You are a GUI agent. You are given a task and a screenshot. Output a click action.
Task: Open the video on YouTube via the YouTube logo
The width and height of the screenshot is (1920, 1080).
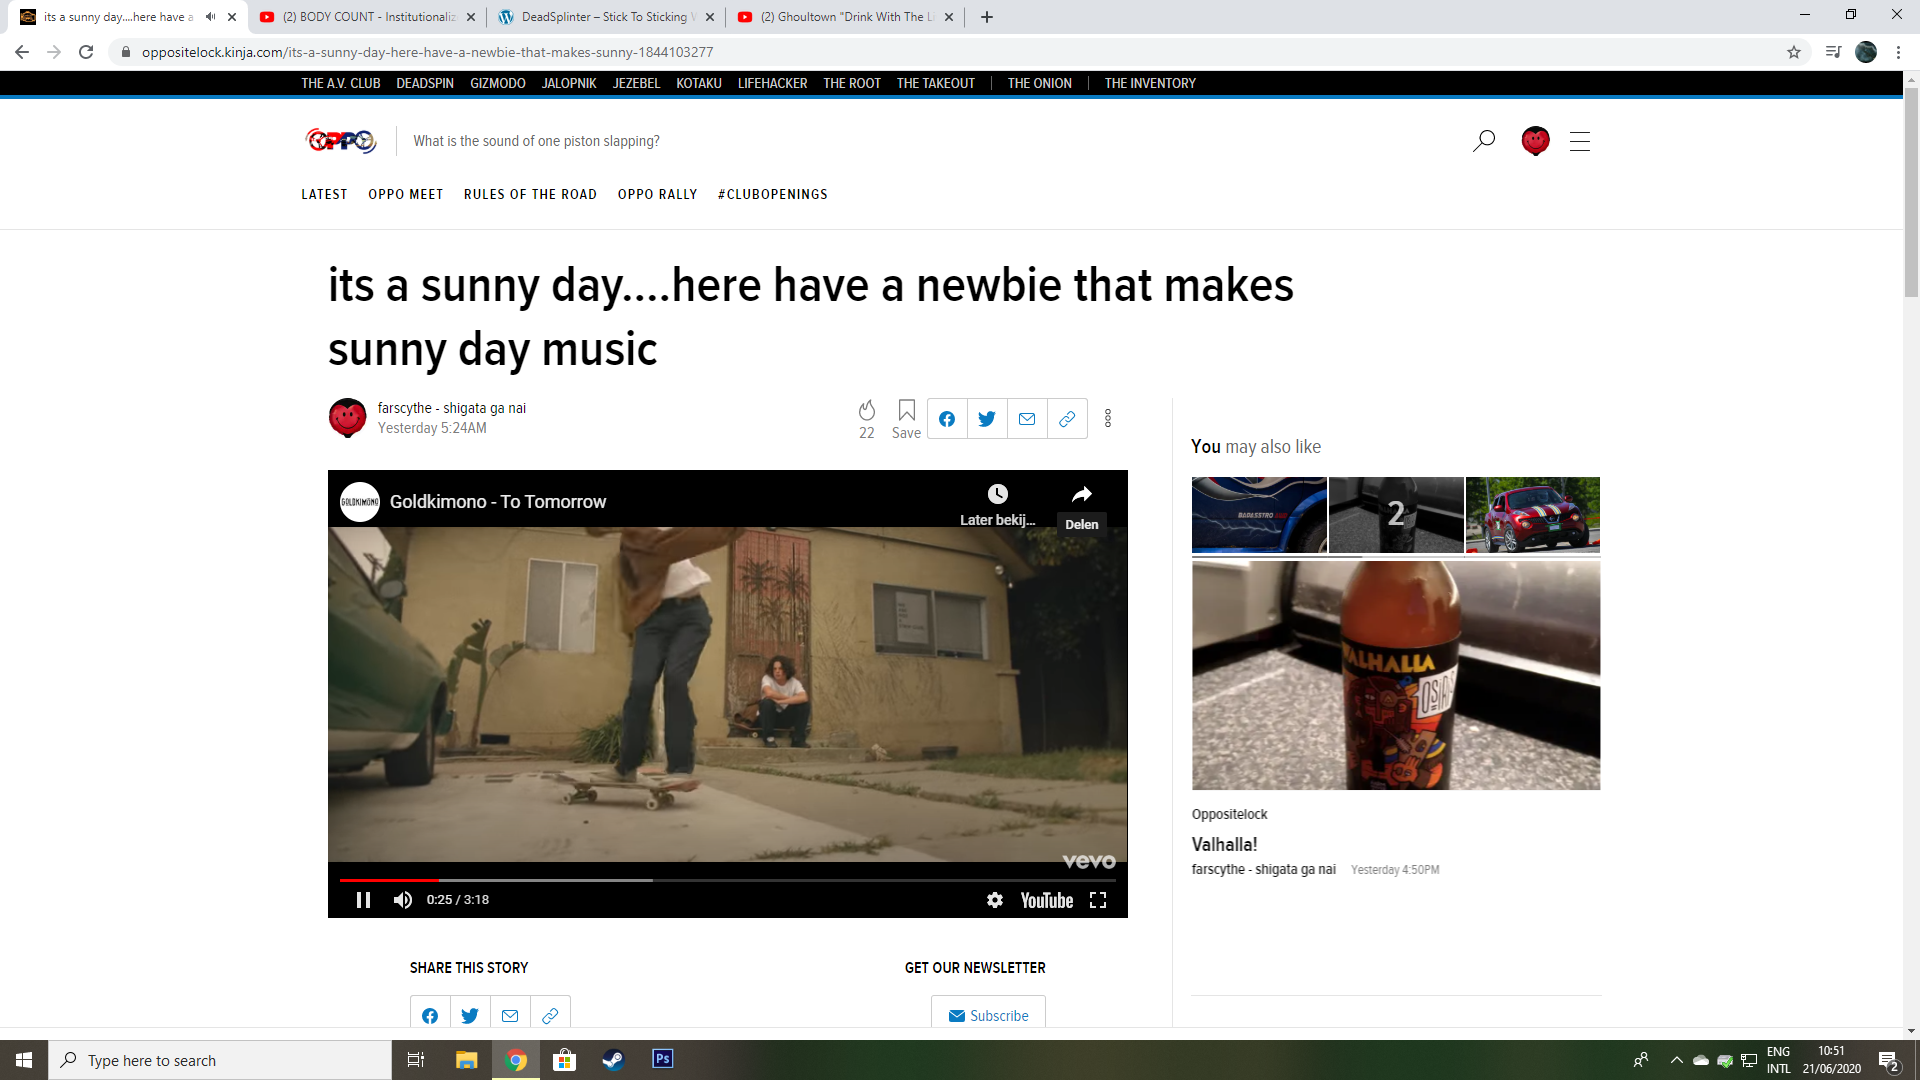[x=1047, y=900]
